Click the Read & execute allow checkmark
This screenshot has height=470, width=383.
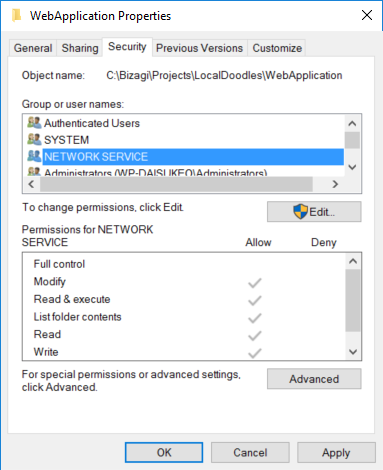point(255,301)
